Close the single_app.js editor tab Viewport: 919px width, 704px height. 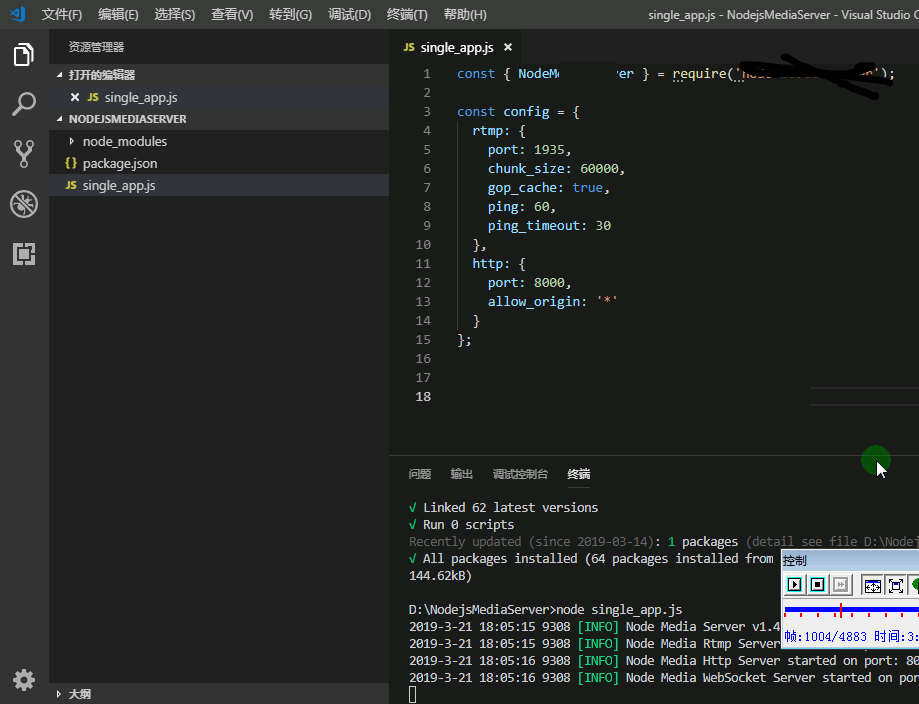(x=508, y=47)
